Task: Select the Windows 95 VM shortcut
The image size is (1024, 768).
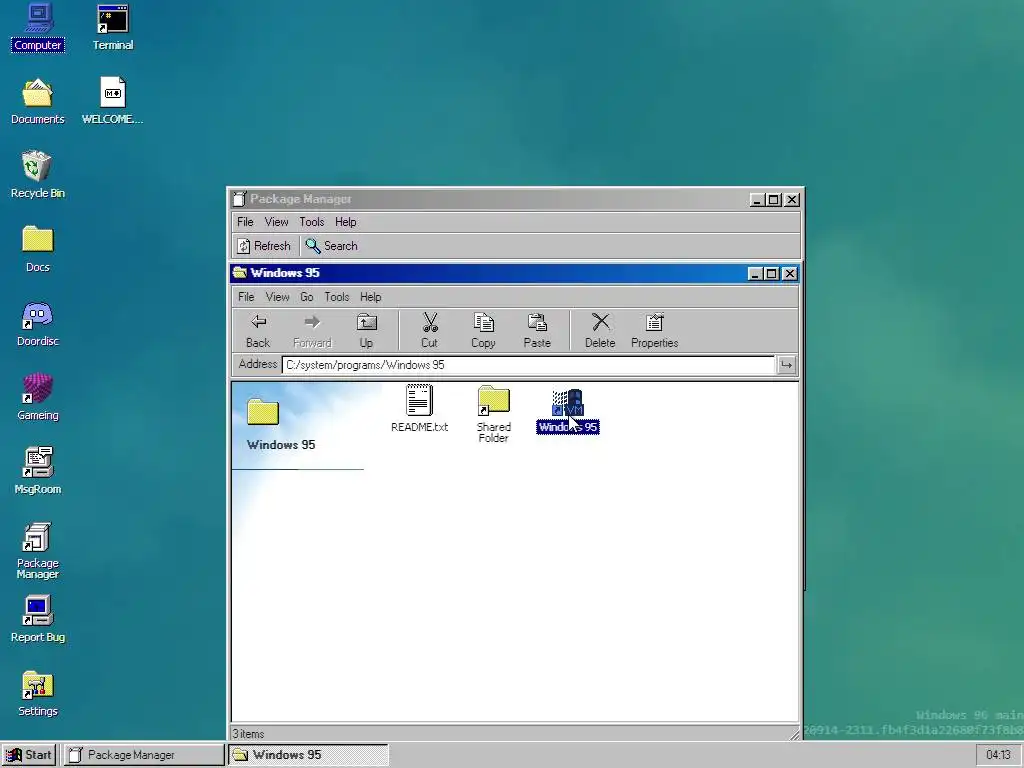Action: point(568,410)
